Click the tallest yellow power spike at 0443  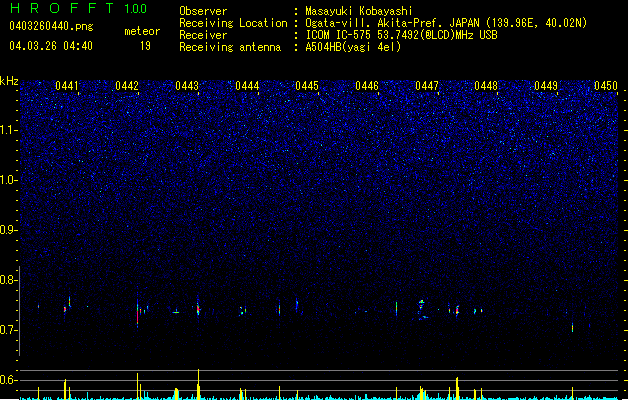click(198, 384)
